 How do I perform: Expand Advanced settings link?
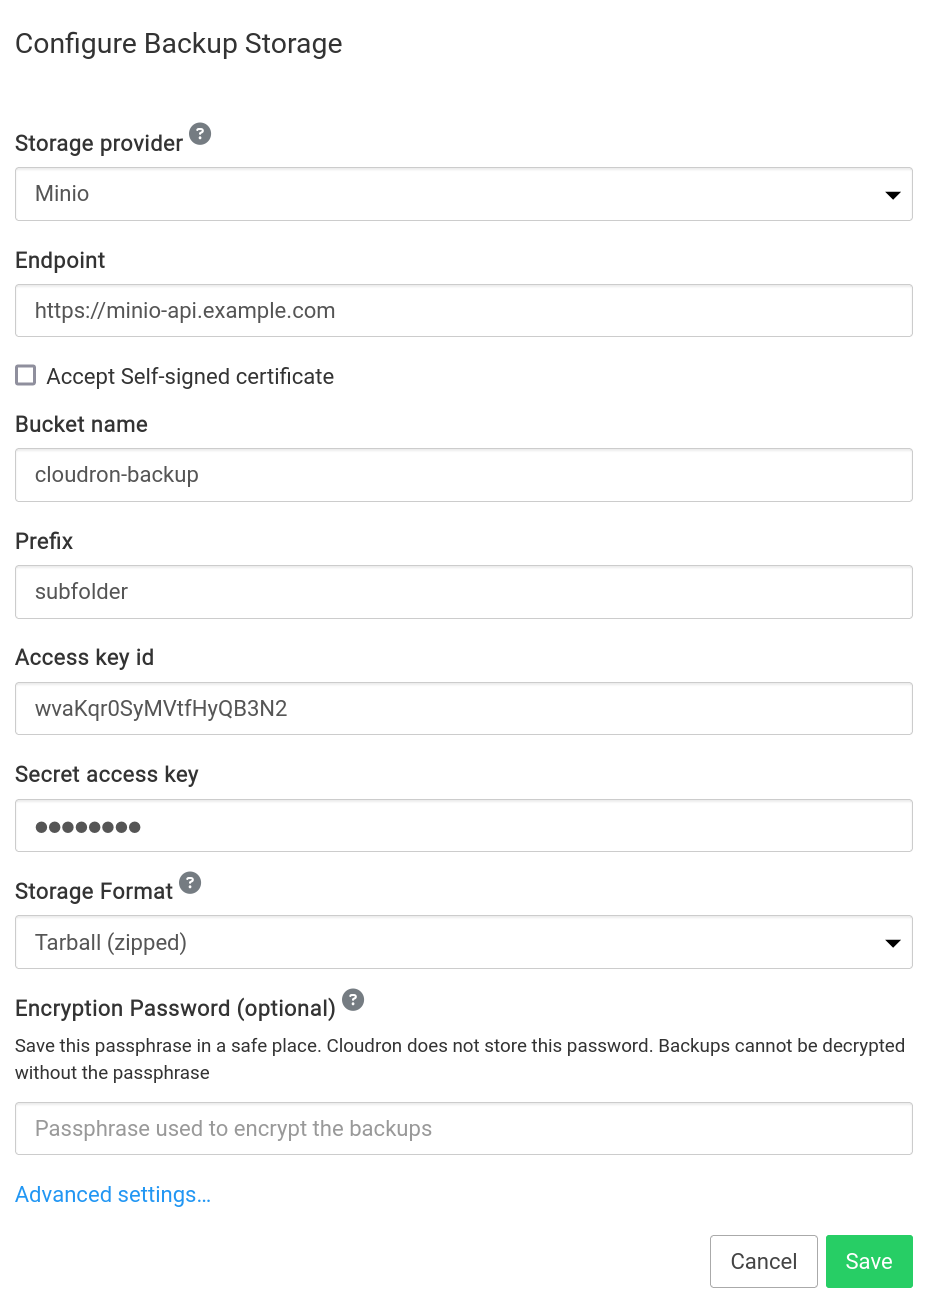point(113,1195)
